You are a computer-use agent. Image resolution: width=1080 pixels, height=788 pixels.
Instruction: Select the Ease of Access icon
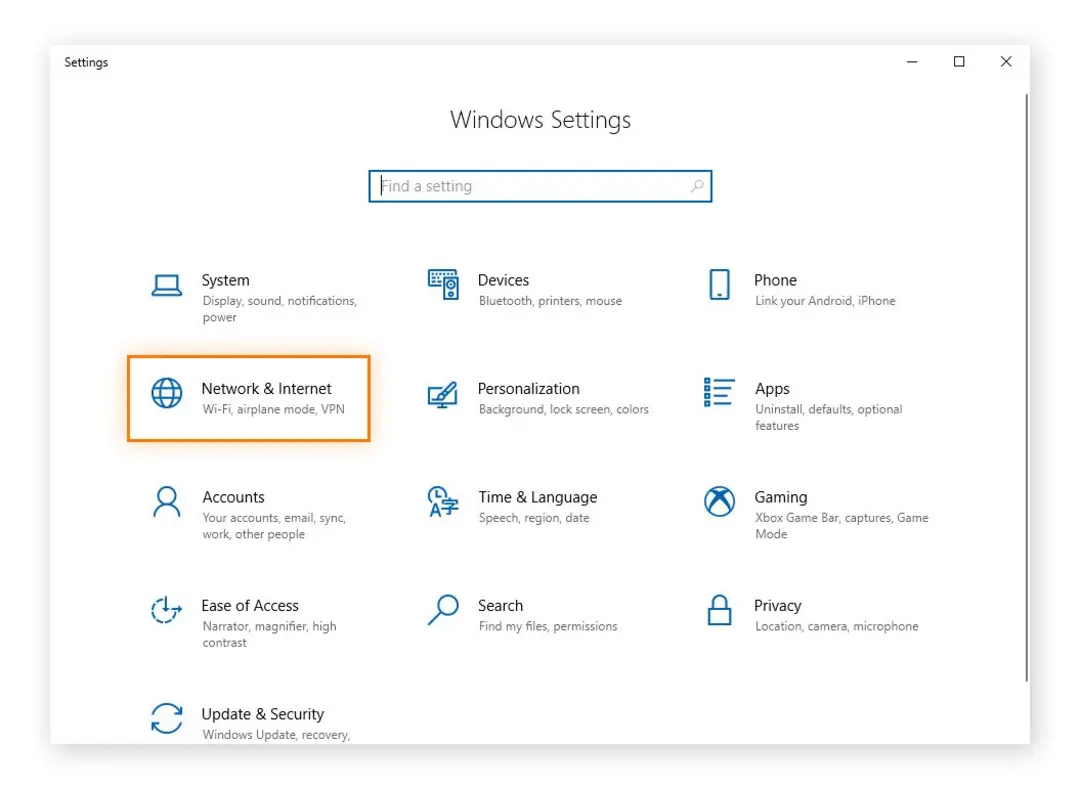tap(167, 610)
